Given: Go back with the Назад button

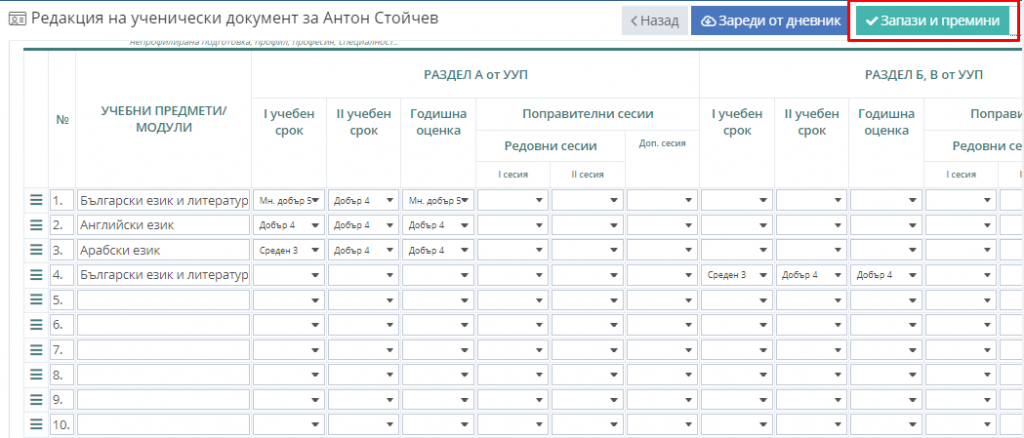Looking at the screenshot, I should tap(654, 21).
